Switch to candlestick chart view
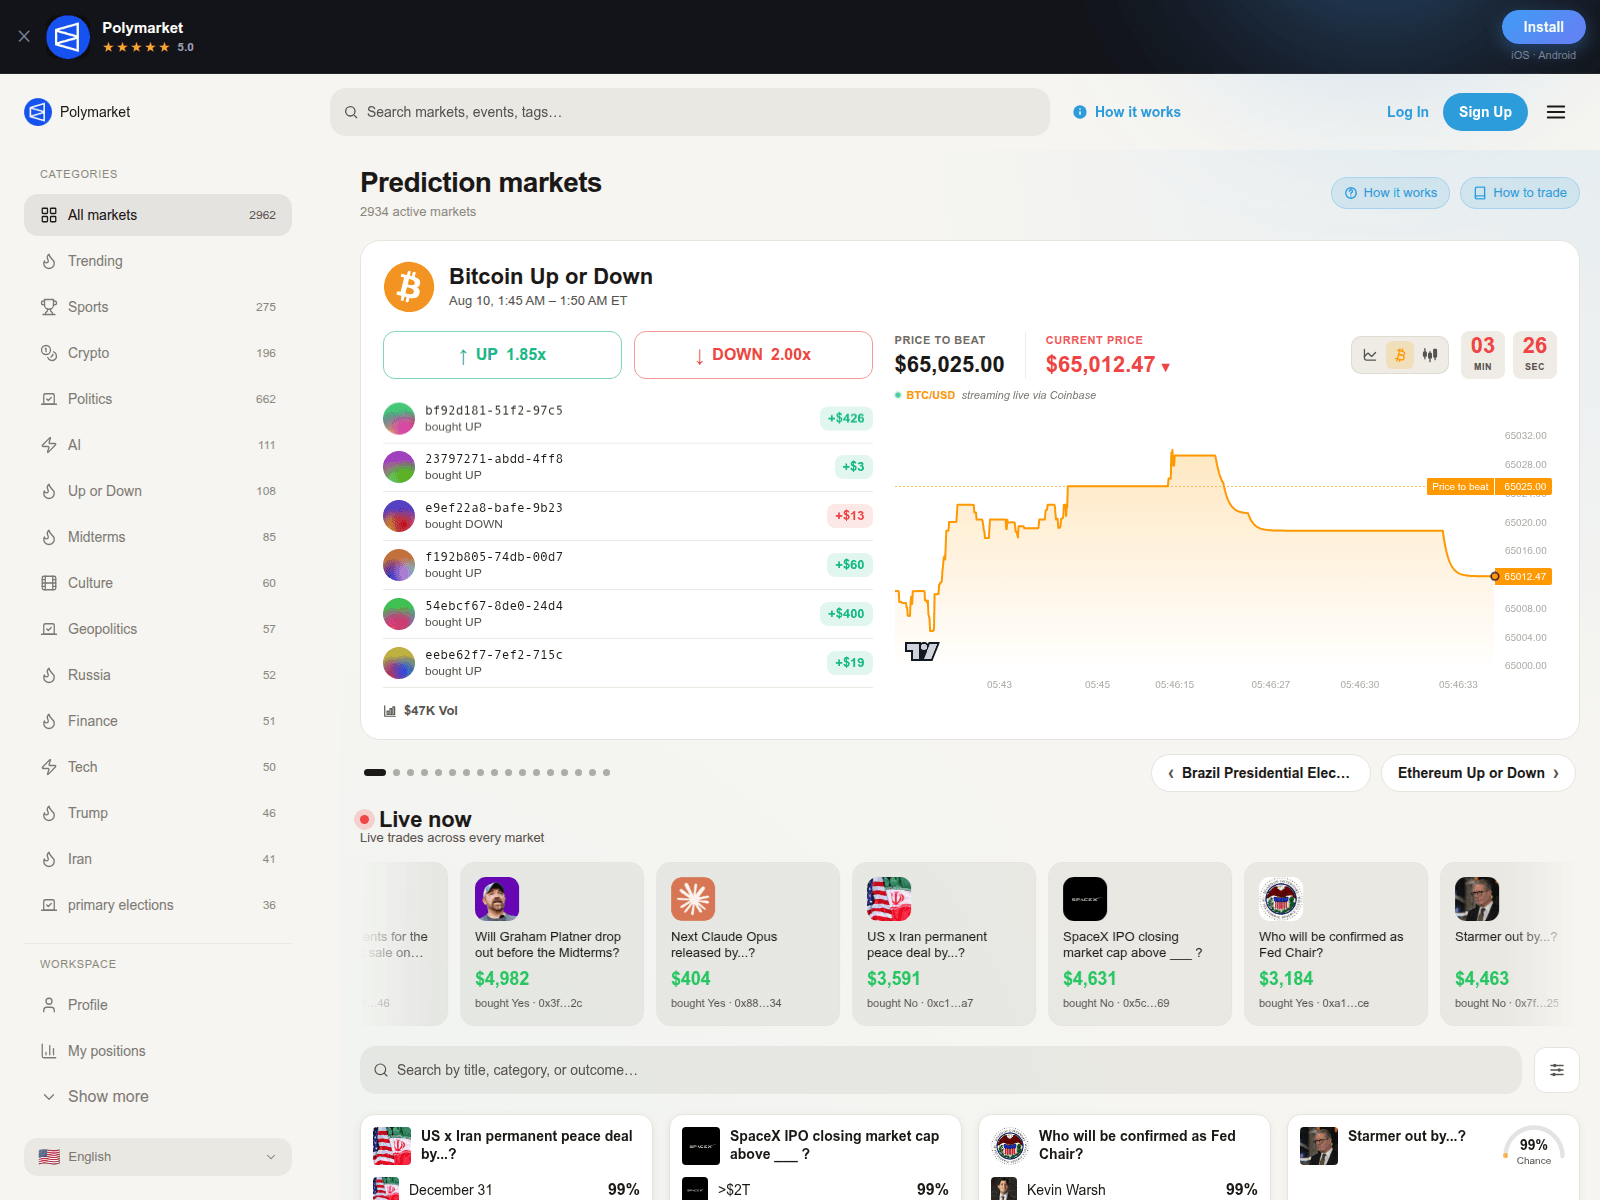 (x=1430, y=355)
